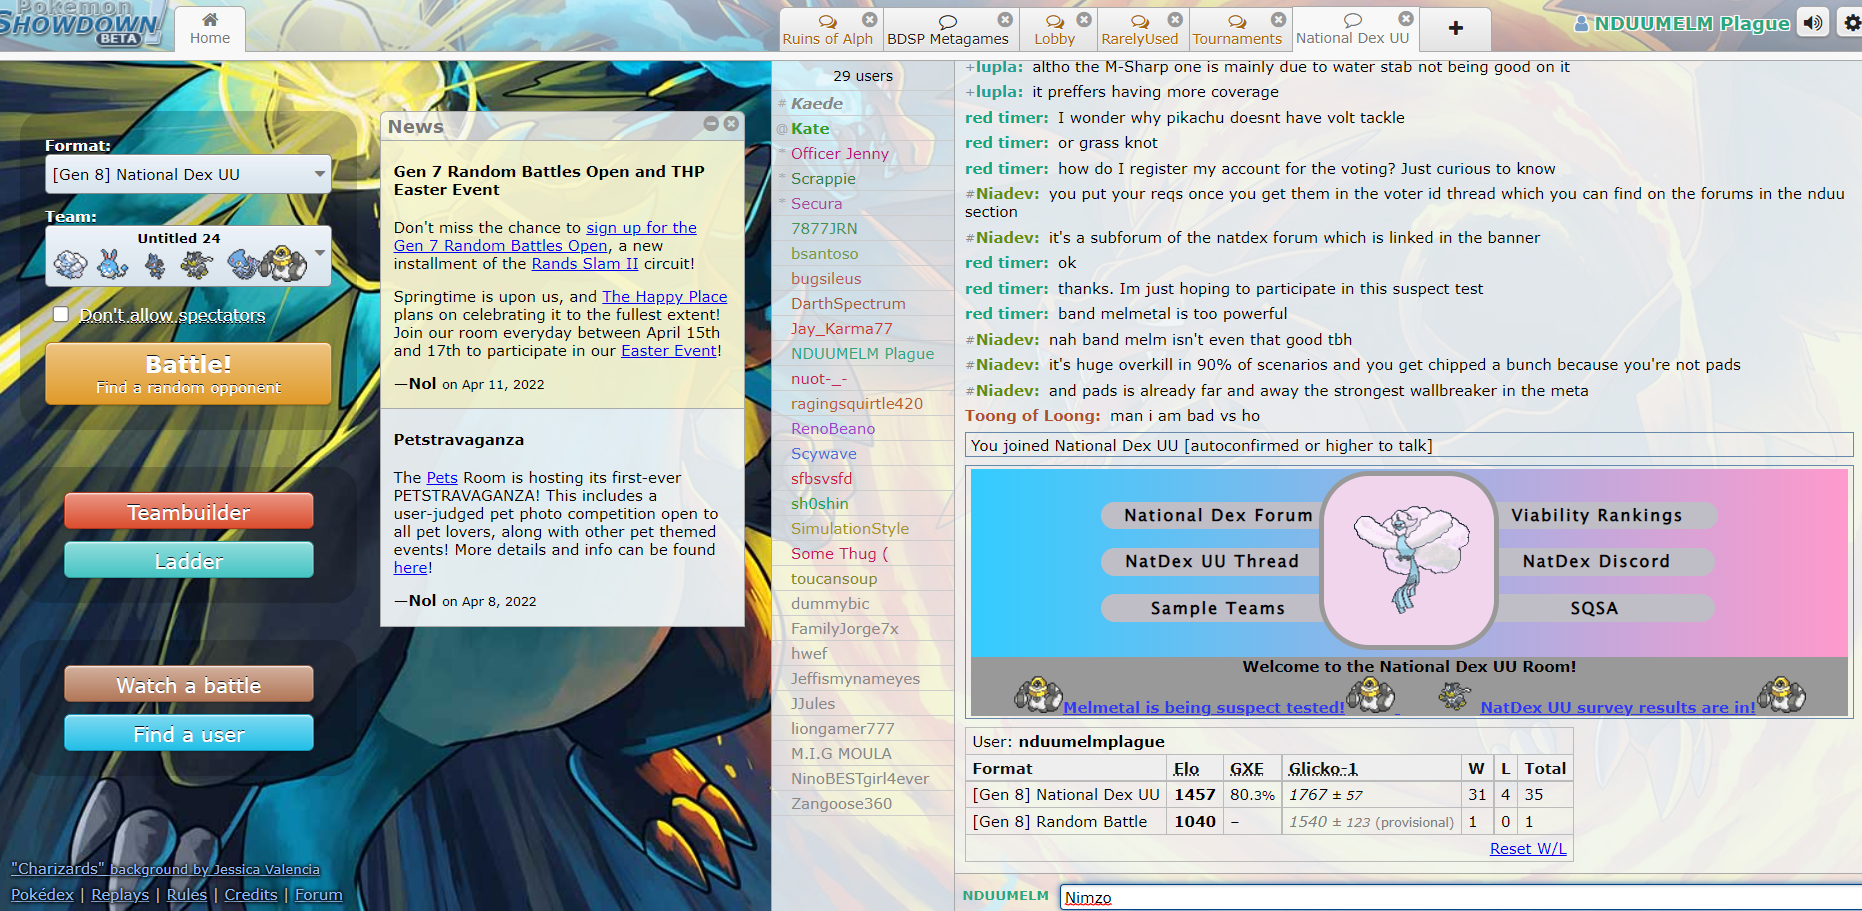Select user Secura in user list
Viewport: 1862px width, 911px height.
tap(863, 203)
